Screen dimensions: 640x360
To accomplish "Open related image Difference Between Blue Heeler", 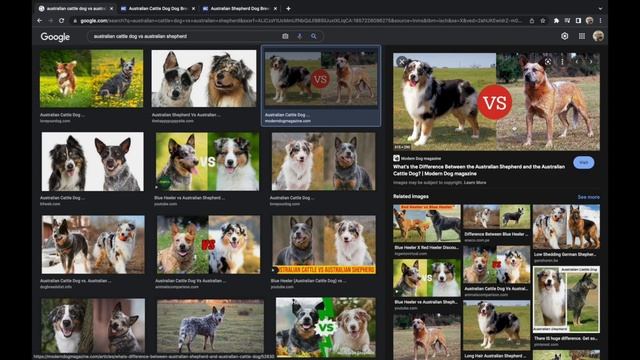I will coord(496,217).
